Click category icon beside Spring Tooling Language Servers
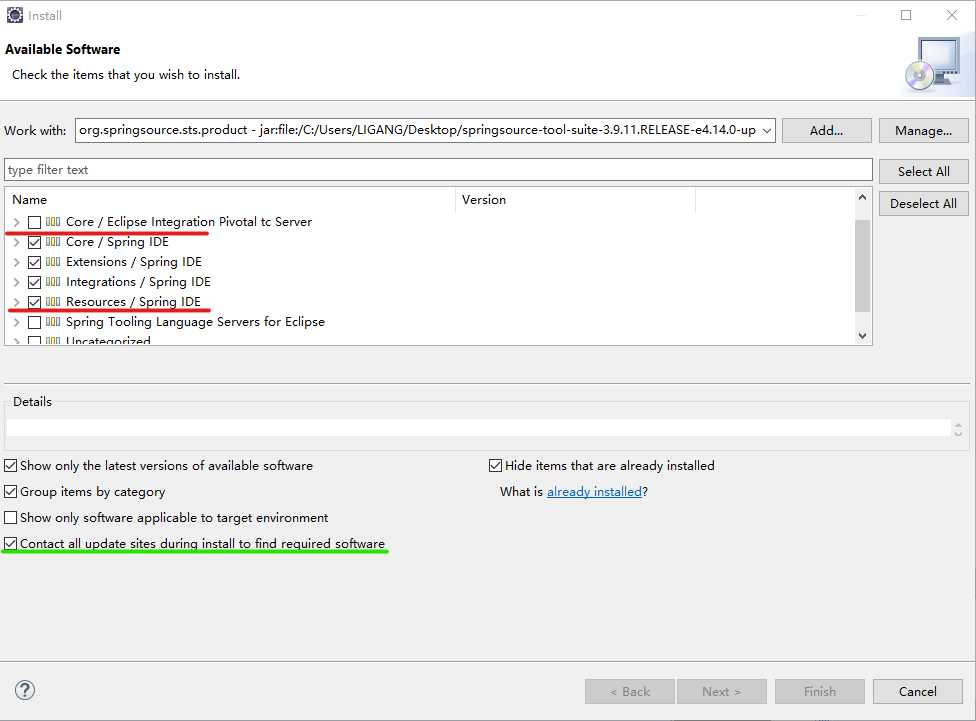The image size is (976, 721). pos(53,321)
